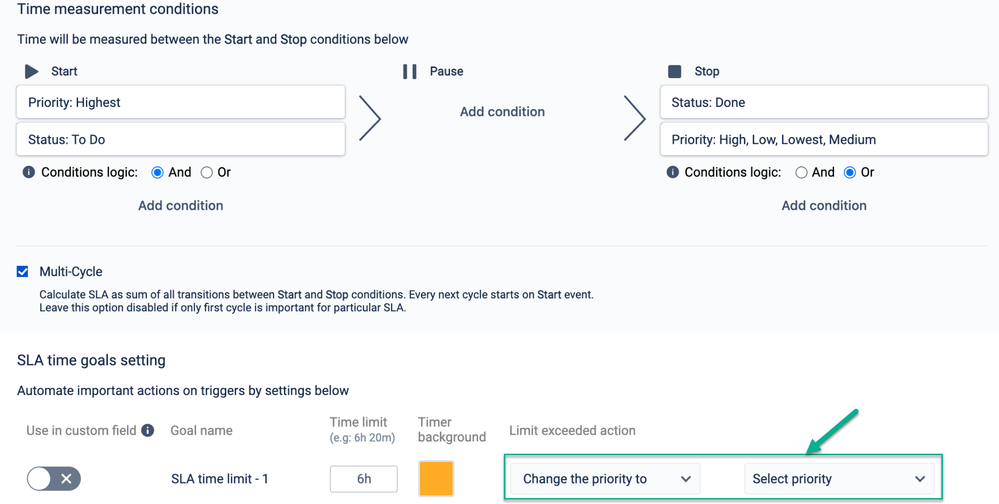Add a Pause condition

502,112
